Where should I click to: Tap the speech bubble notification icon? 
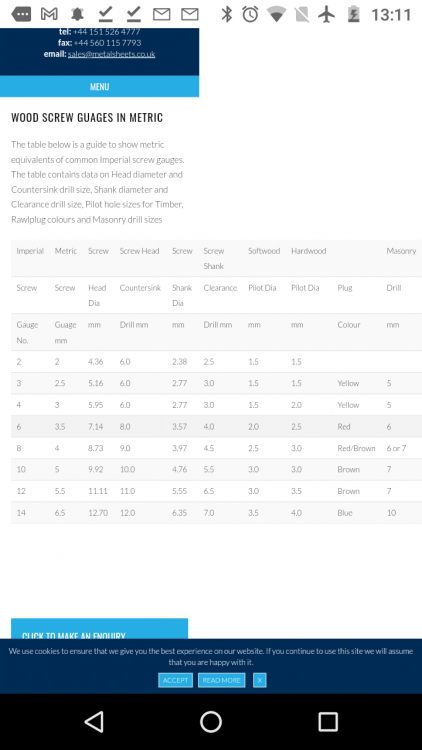tap(21, 14)
